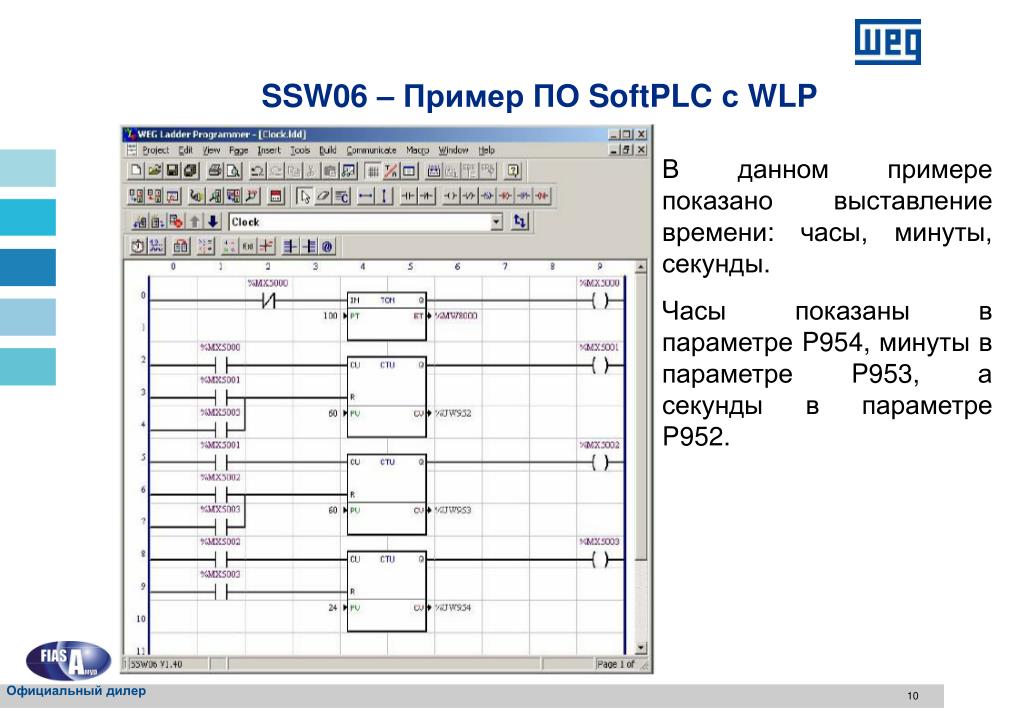Click the blue down arrow icon

click(213, 221)
